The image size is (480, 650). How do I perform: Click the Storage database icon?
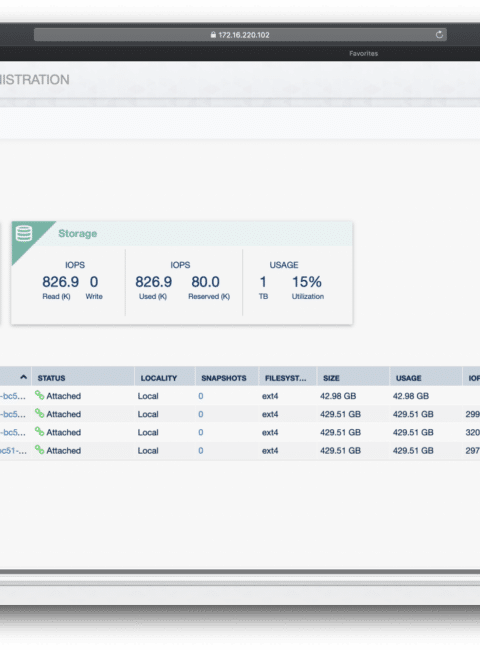24,233
